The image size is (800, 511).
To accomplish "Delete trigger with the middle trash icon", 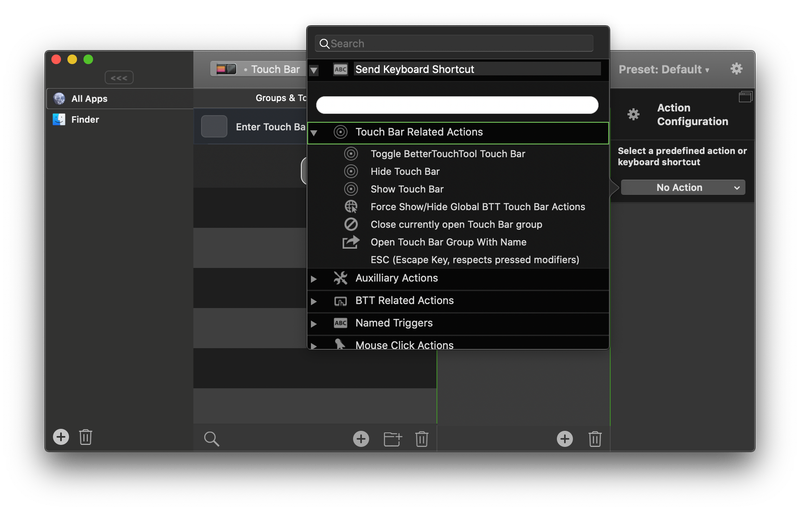I will [421, 439].
